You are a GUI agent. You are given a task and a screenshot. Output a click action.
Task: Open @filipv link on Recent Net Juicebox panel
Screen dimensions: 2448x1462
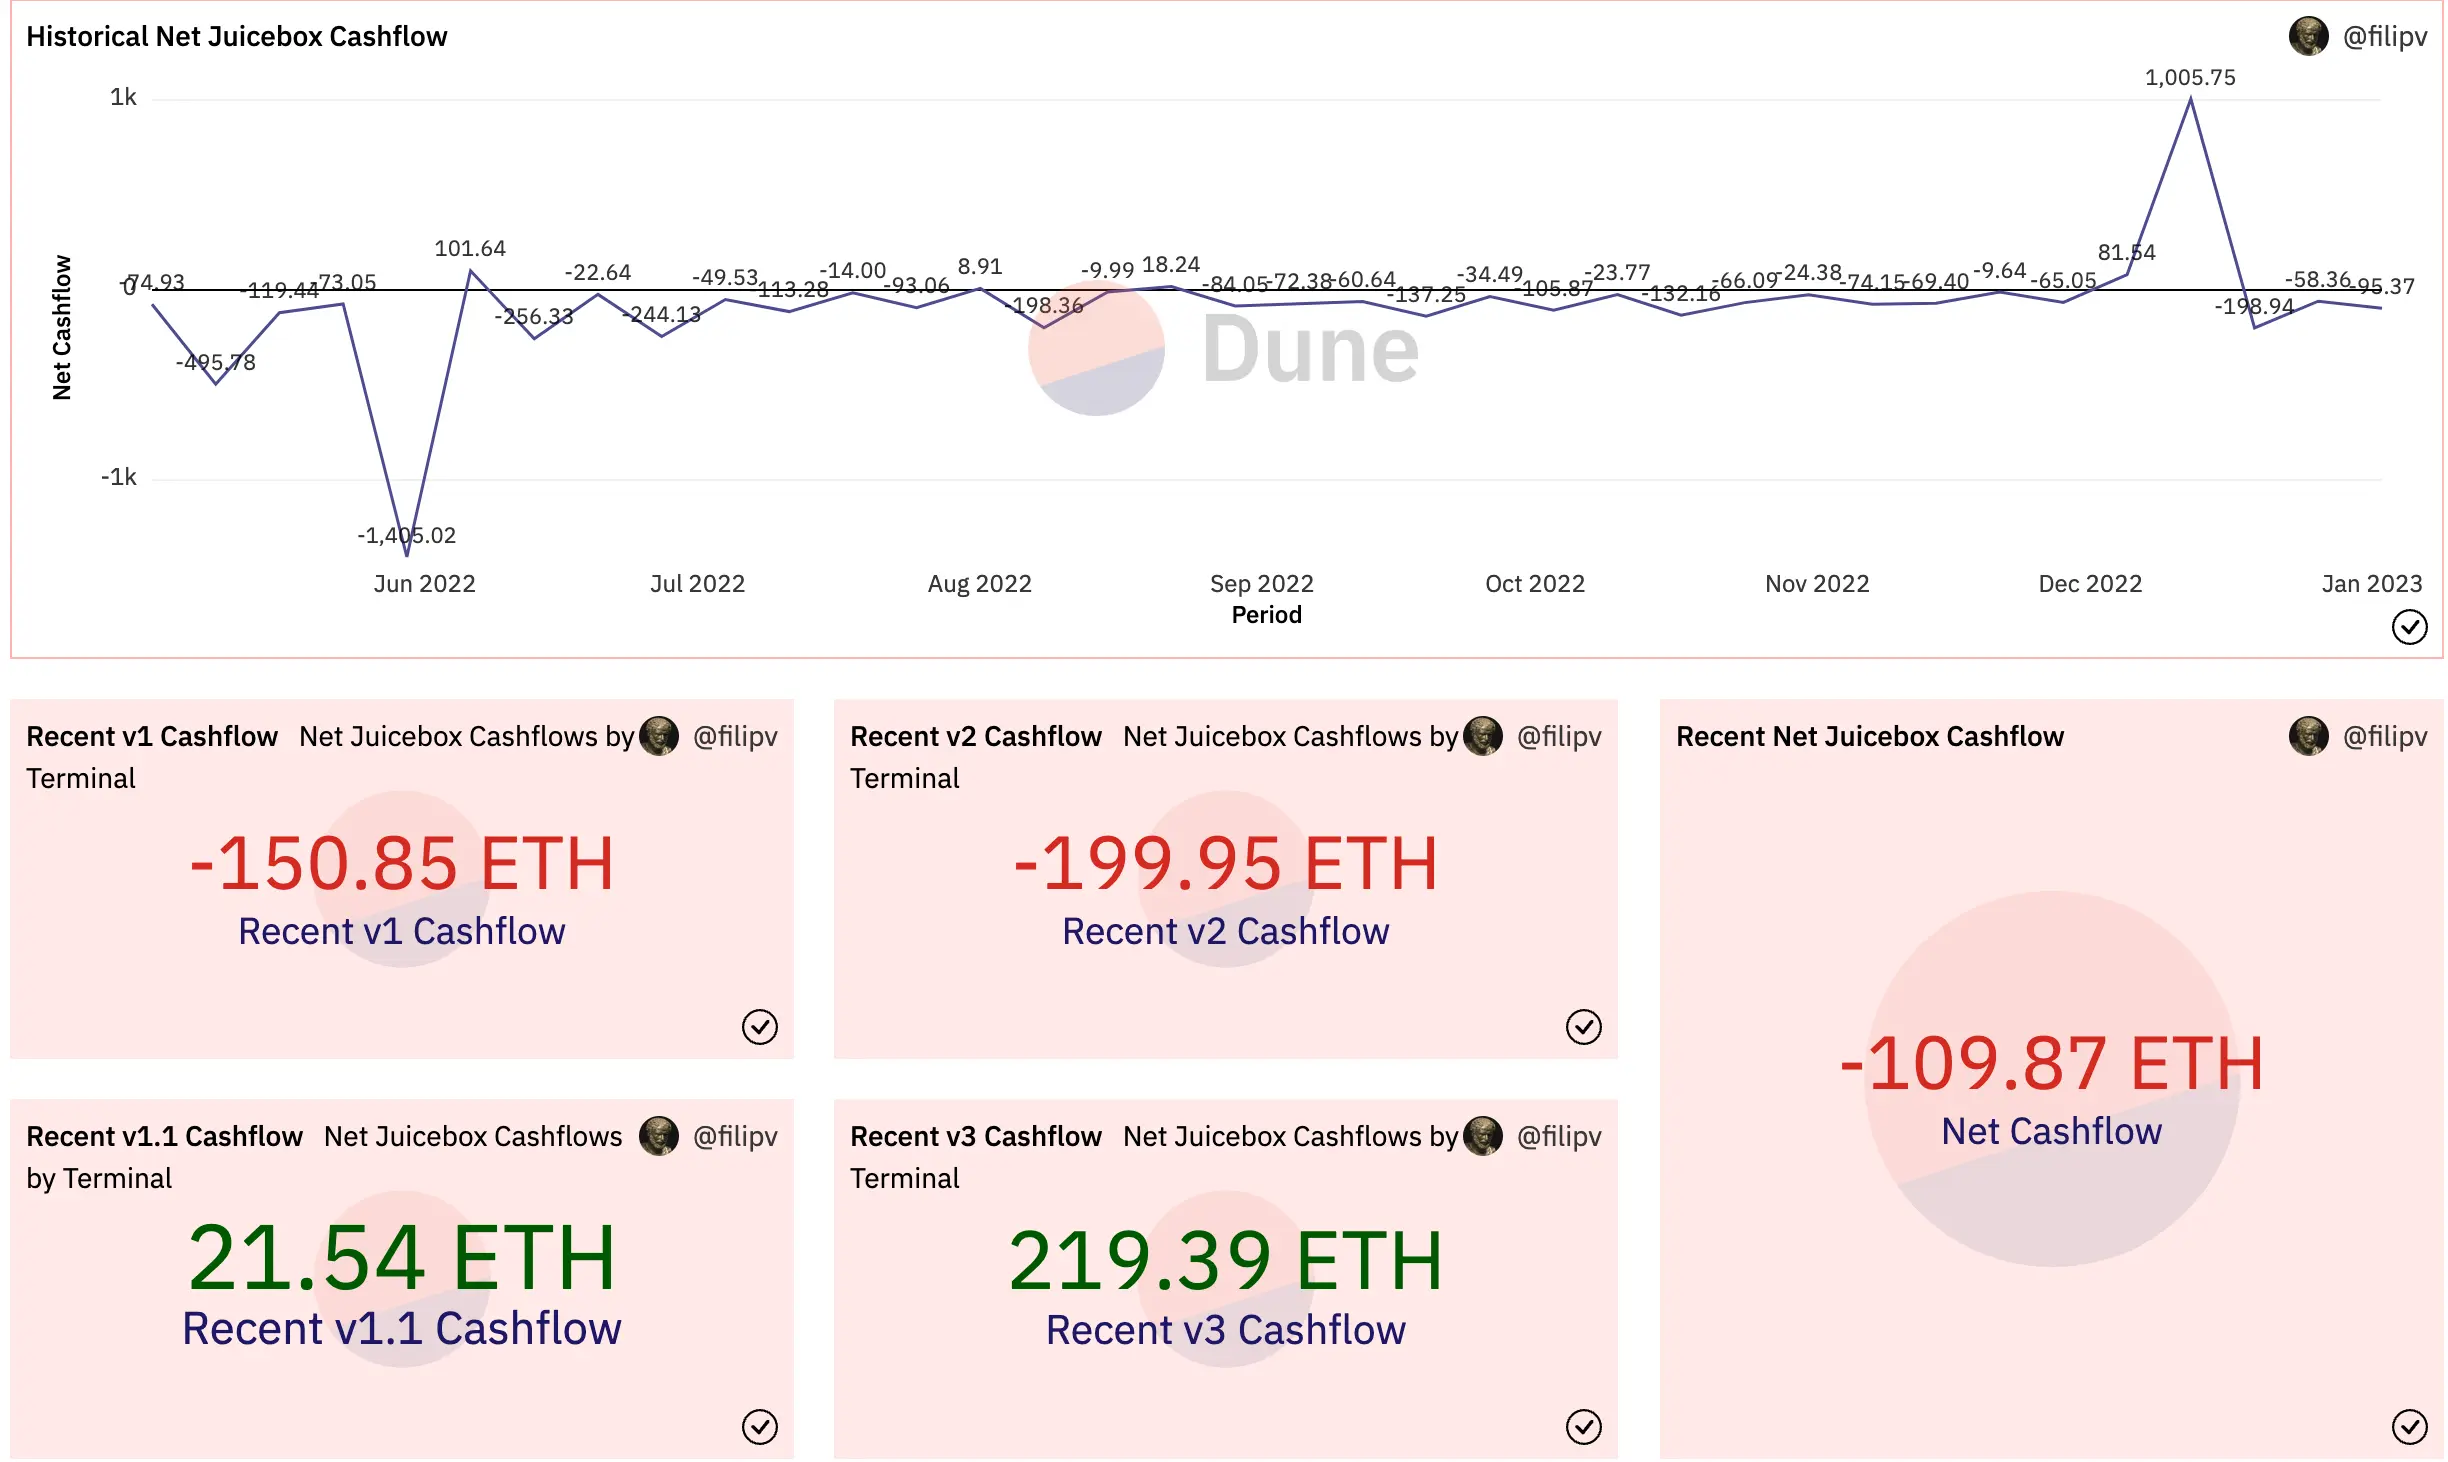click(2384, 737)
